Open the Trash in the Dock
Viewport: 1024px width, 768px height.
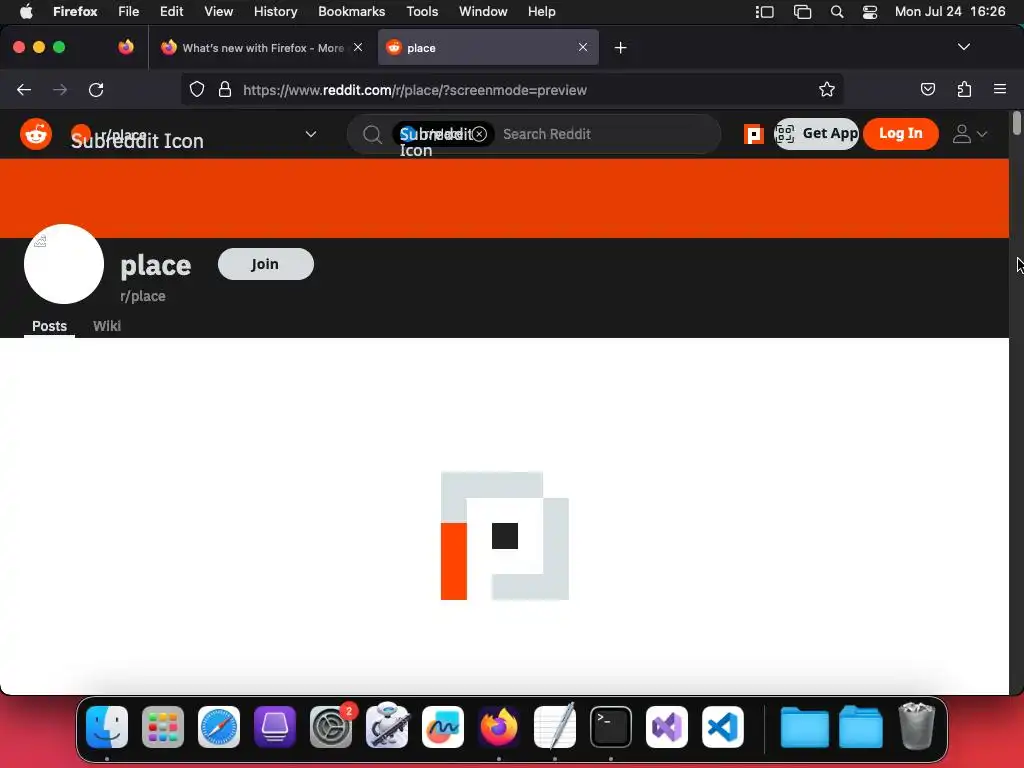917,726
